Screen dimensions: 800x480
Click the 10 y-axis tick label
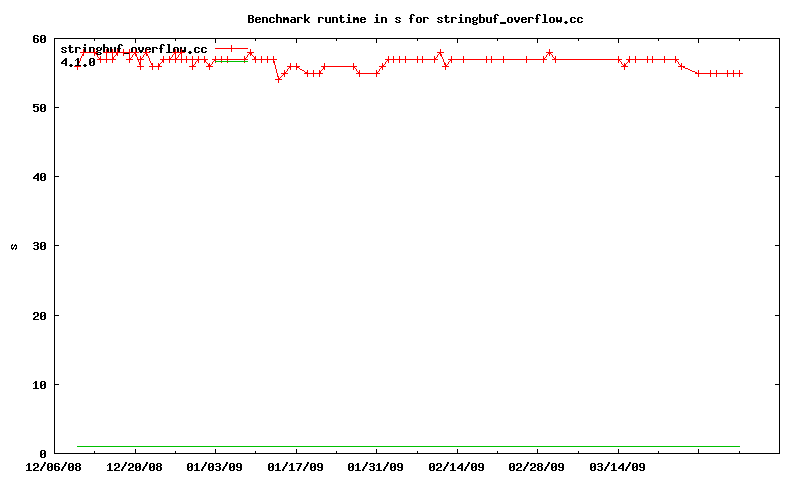(39, 385)
